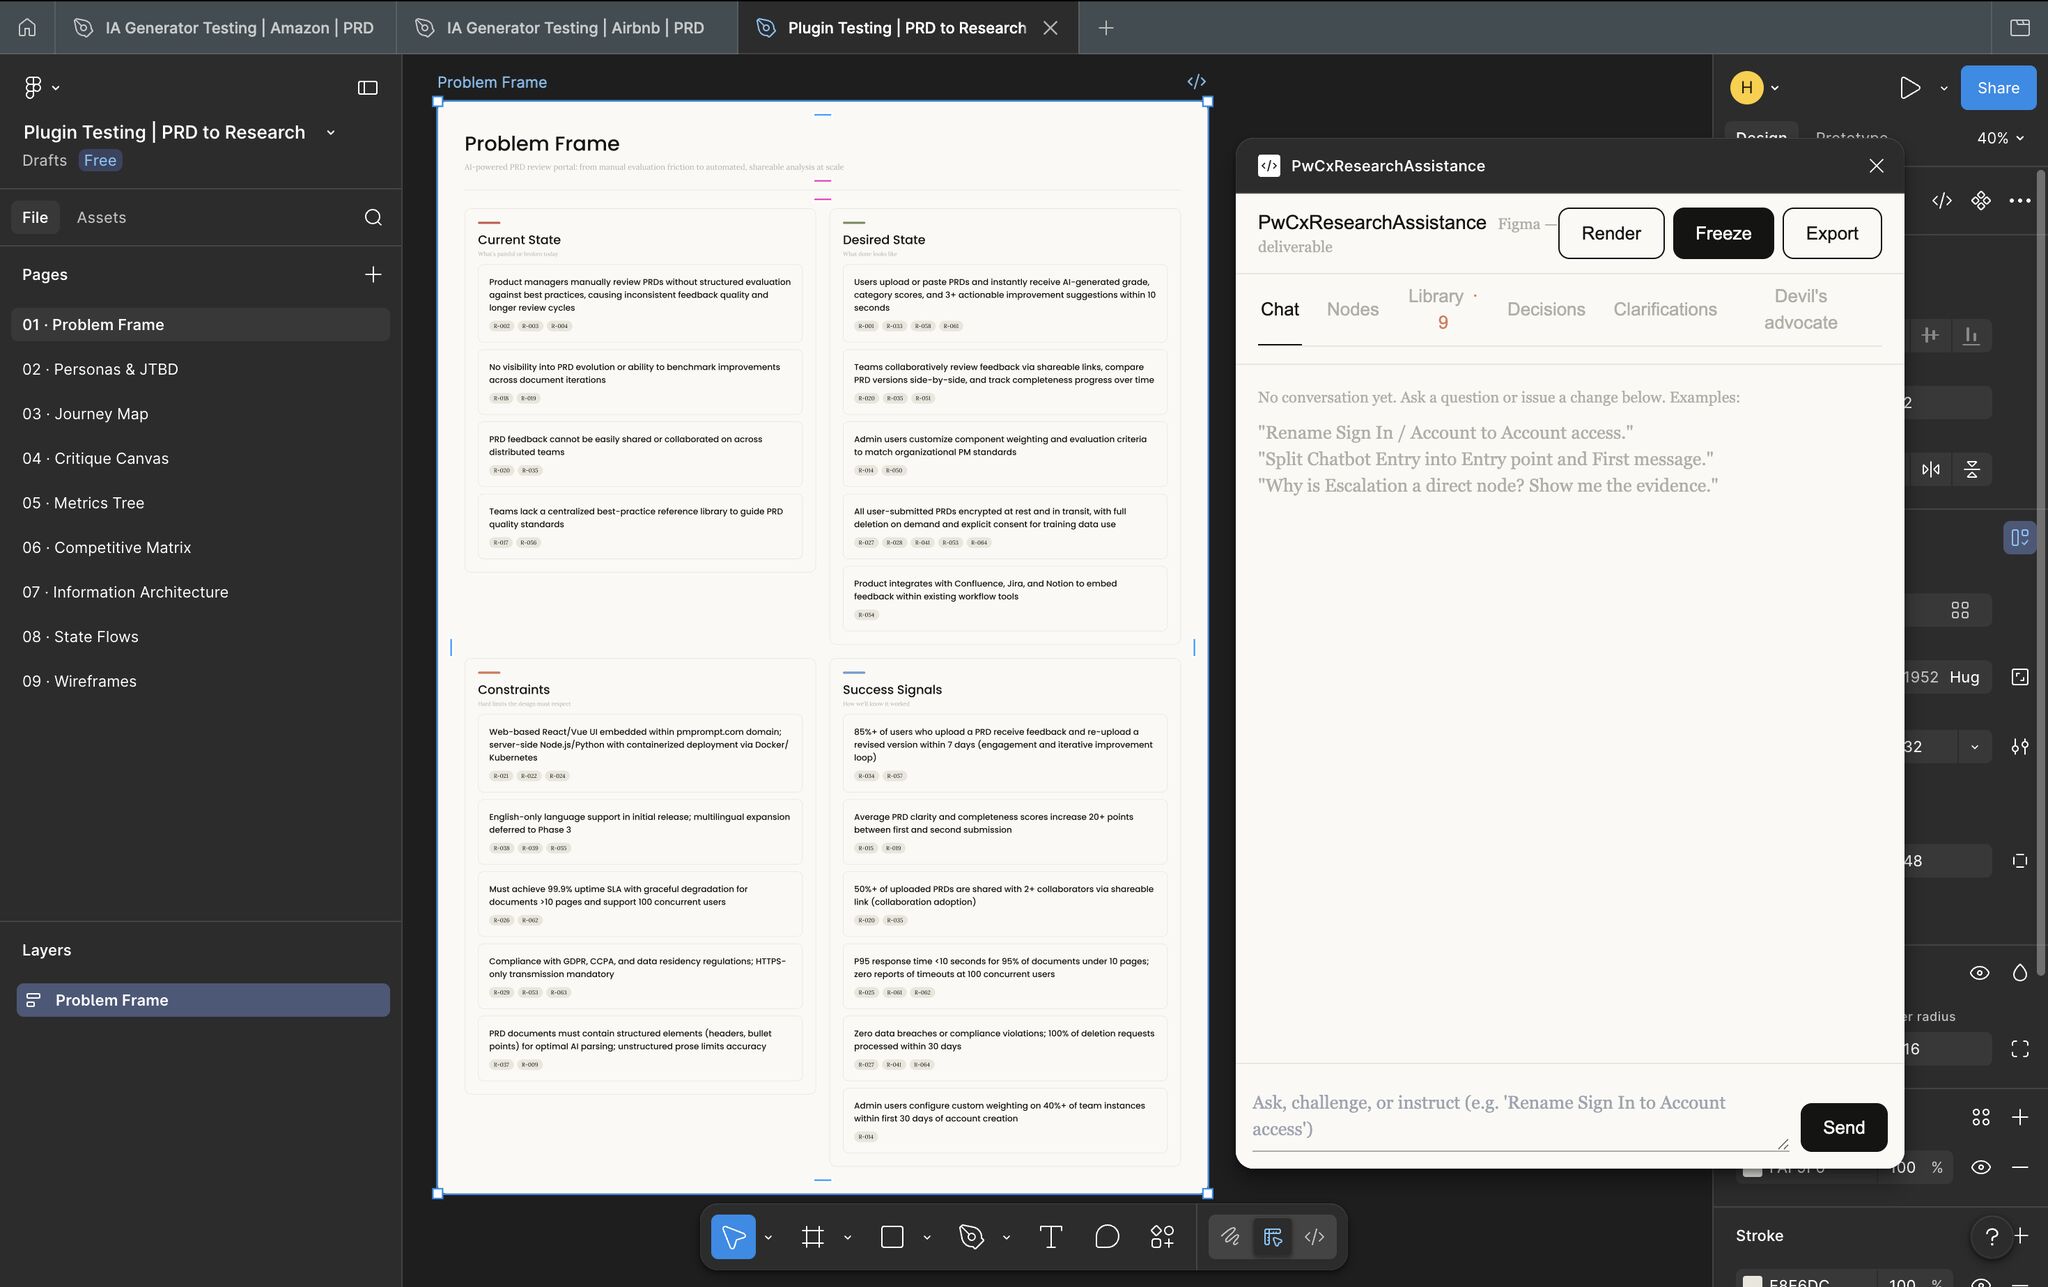Open the Devil's advocate tab

click(1800, 309)
